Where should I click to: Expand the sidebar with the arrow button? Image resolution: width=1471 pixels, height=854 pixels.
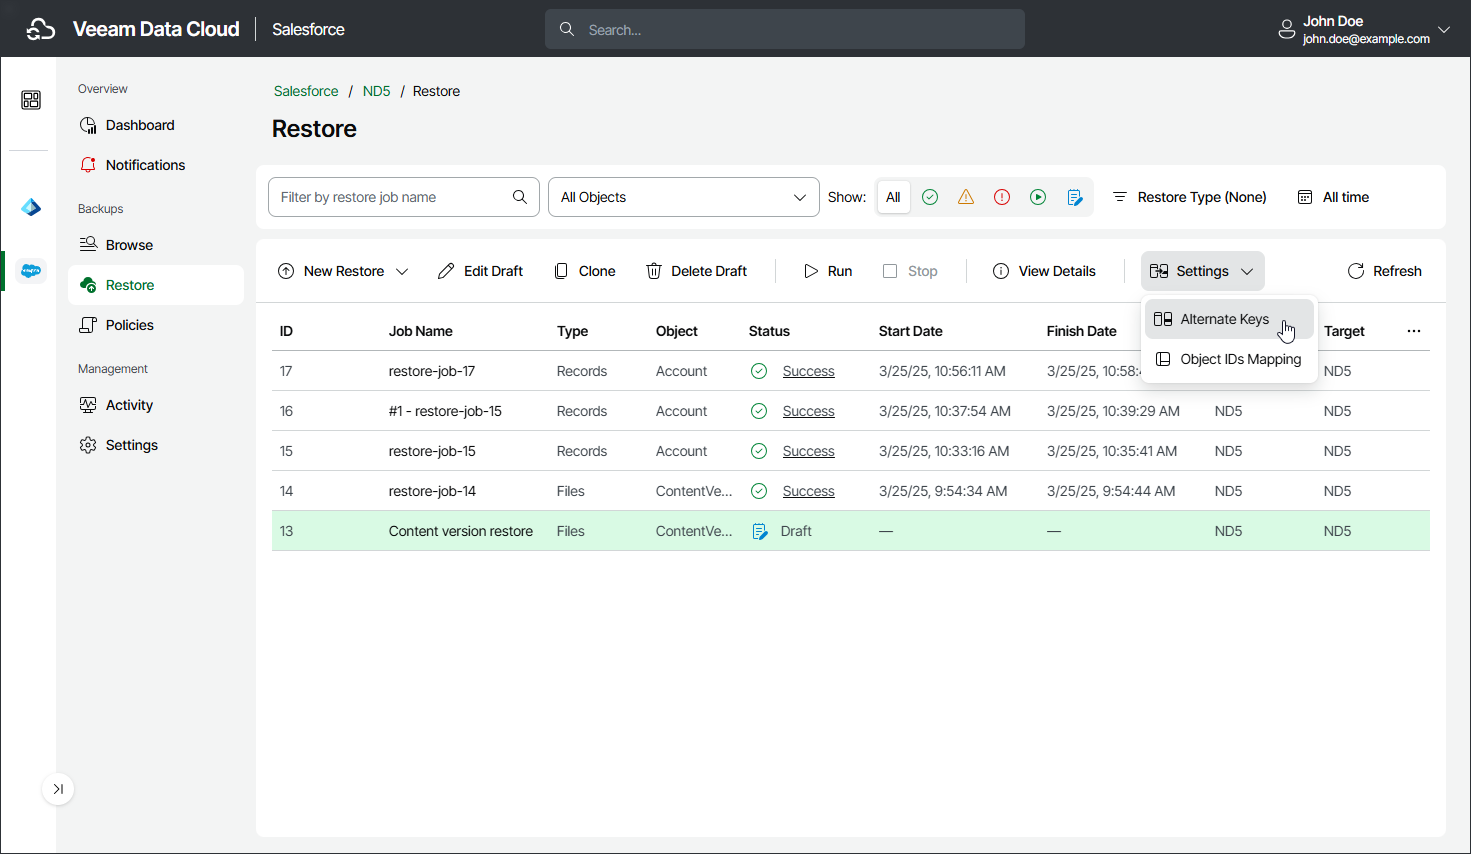pyautogui.click(x=58, y=789)
